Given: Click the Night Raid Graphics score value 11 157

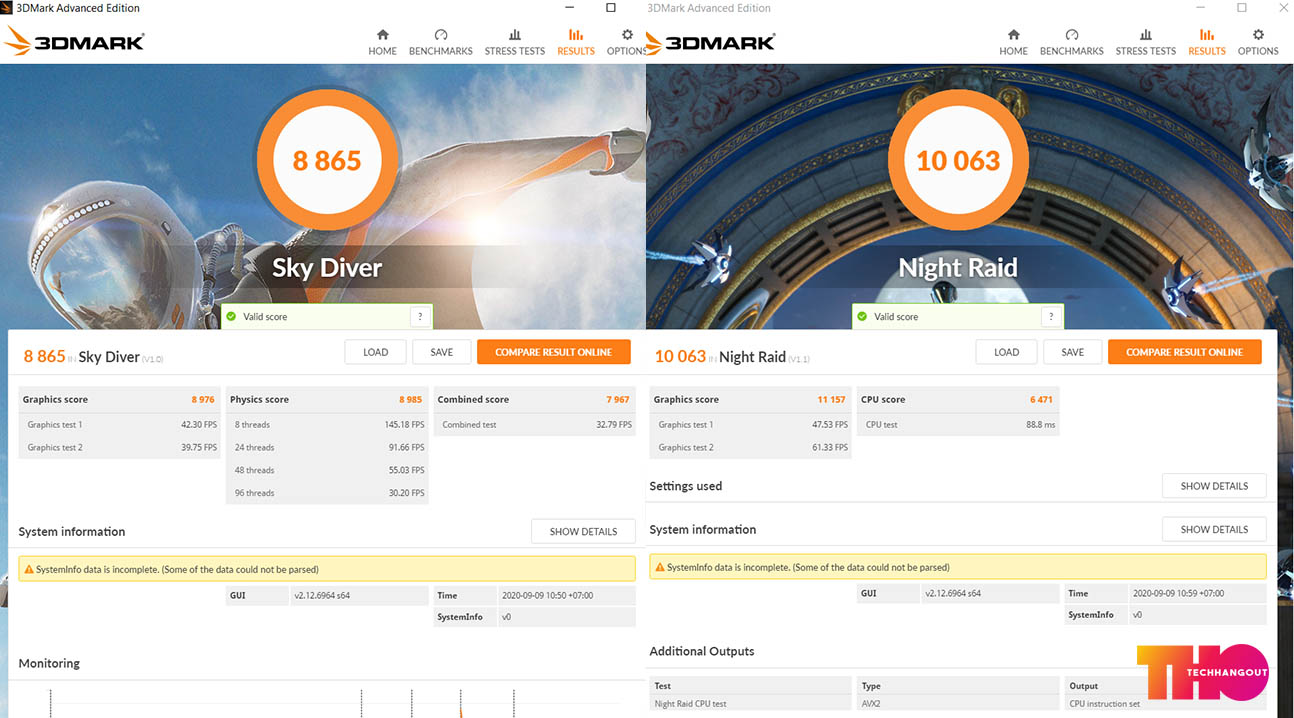Looking at the screenshot, I should (831, 399).
